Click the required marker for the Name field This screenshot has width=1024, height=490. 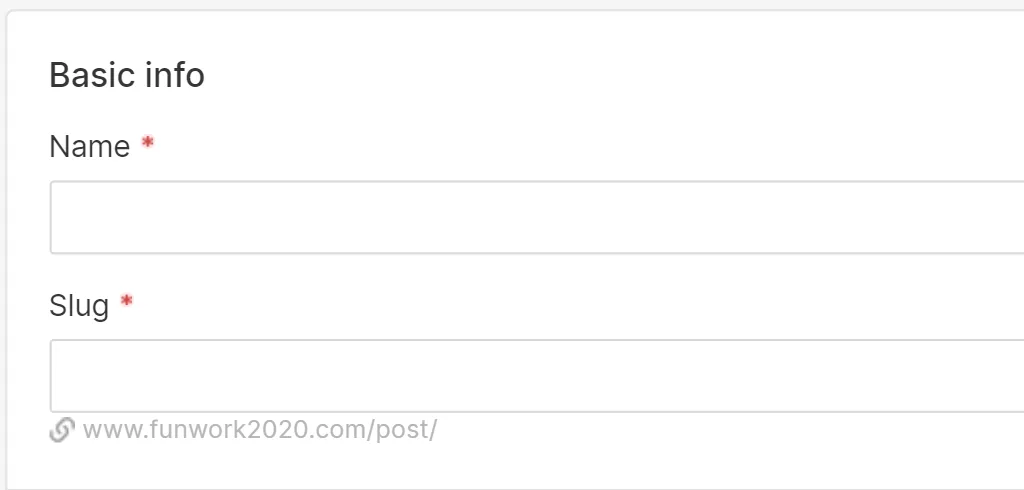148,145
